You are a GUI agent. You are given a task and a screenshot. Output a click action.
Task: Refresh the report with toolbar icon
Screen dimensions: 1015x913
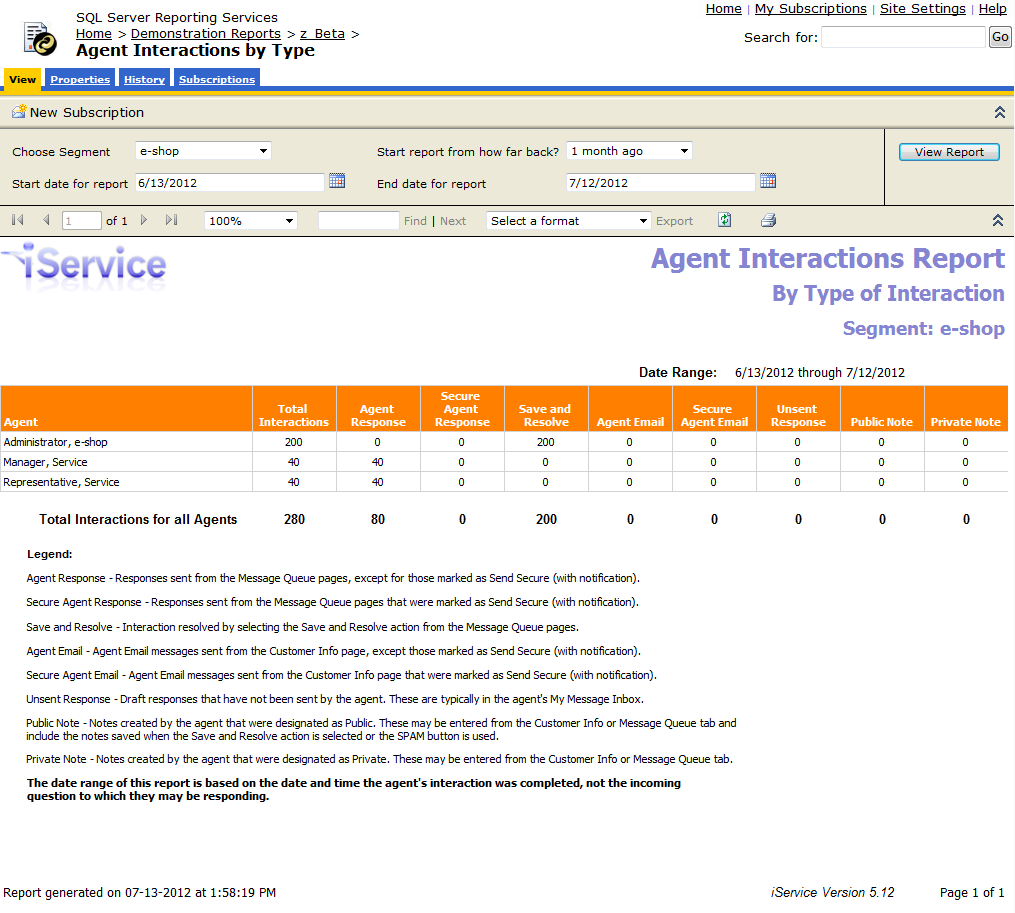(725, 220)
